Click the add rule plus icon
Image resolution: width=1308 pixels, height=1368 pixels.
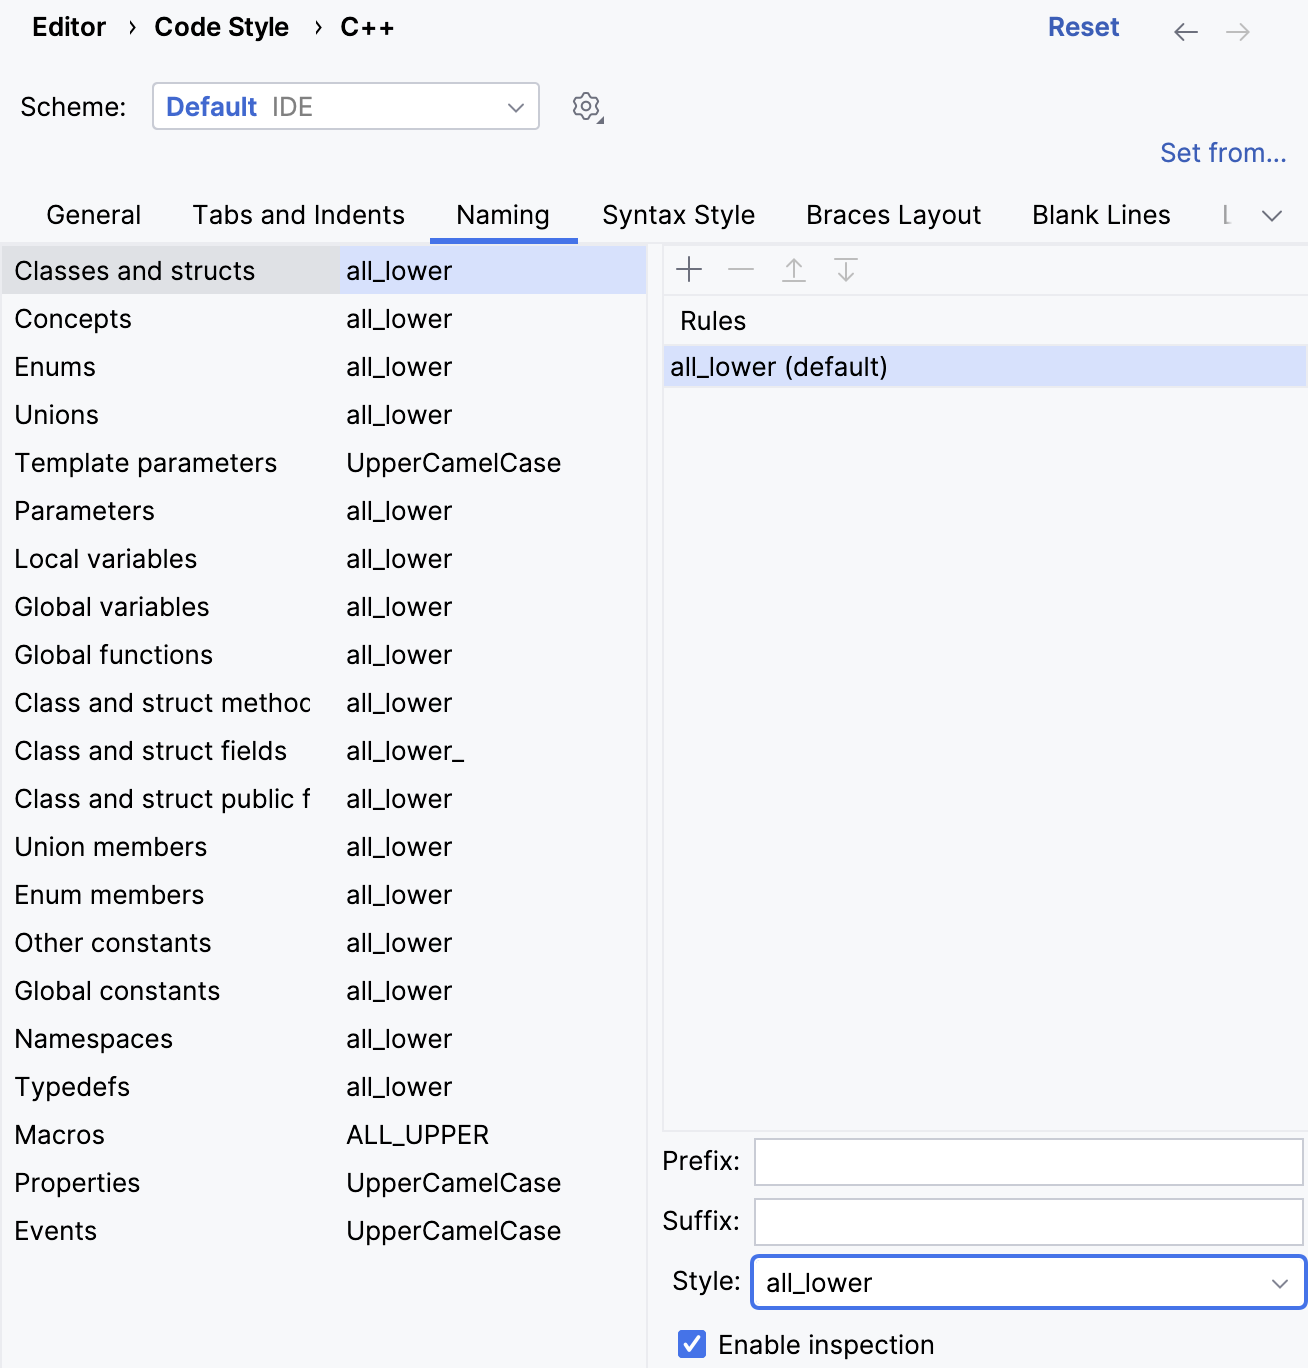click(x=689, y=270)
